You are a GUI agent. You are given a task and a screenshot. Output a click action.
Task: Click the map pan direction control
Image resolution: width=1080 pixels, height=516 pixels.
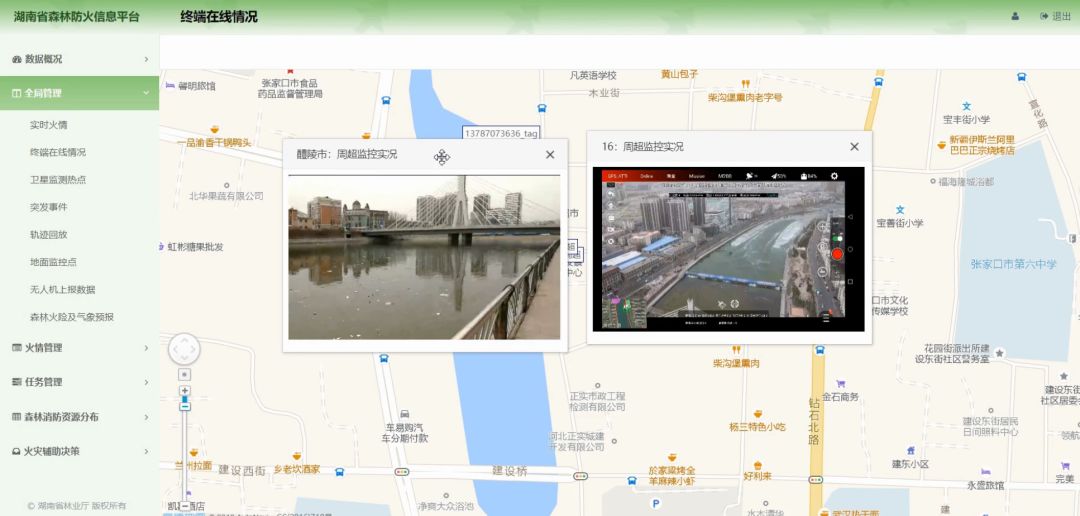pos(184,349)
